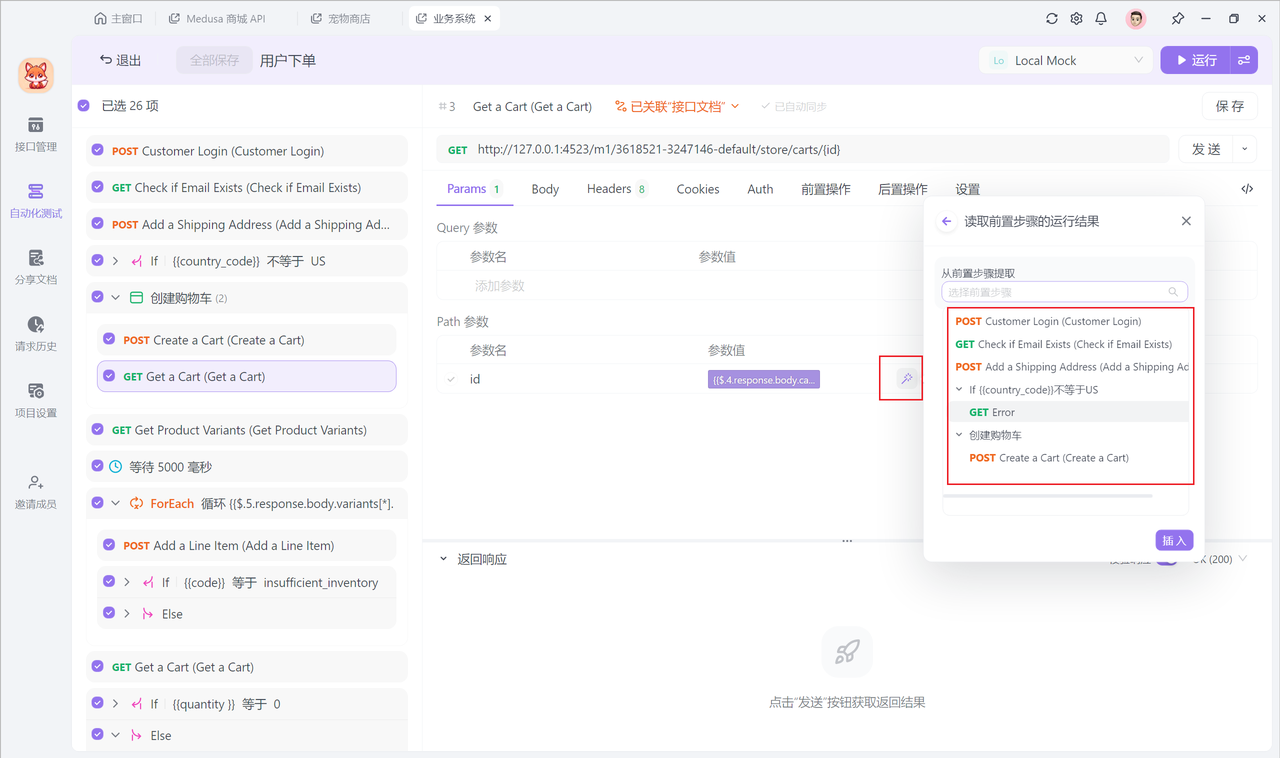Viewport: 1280px width, 758px height.
Task: Uncheck the Get Product Variants step
Action: pos(97,429)
